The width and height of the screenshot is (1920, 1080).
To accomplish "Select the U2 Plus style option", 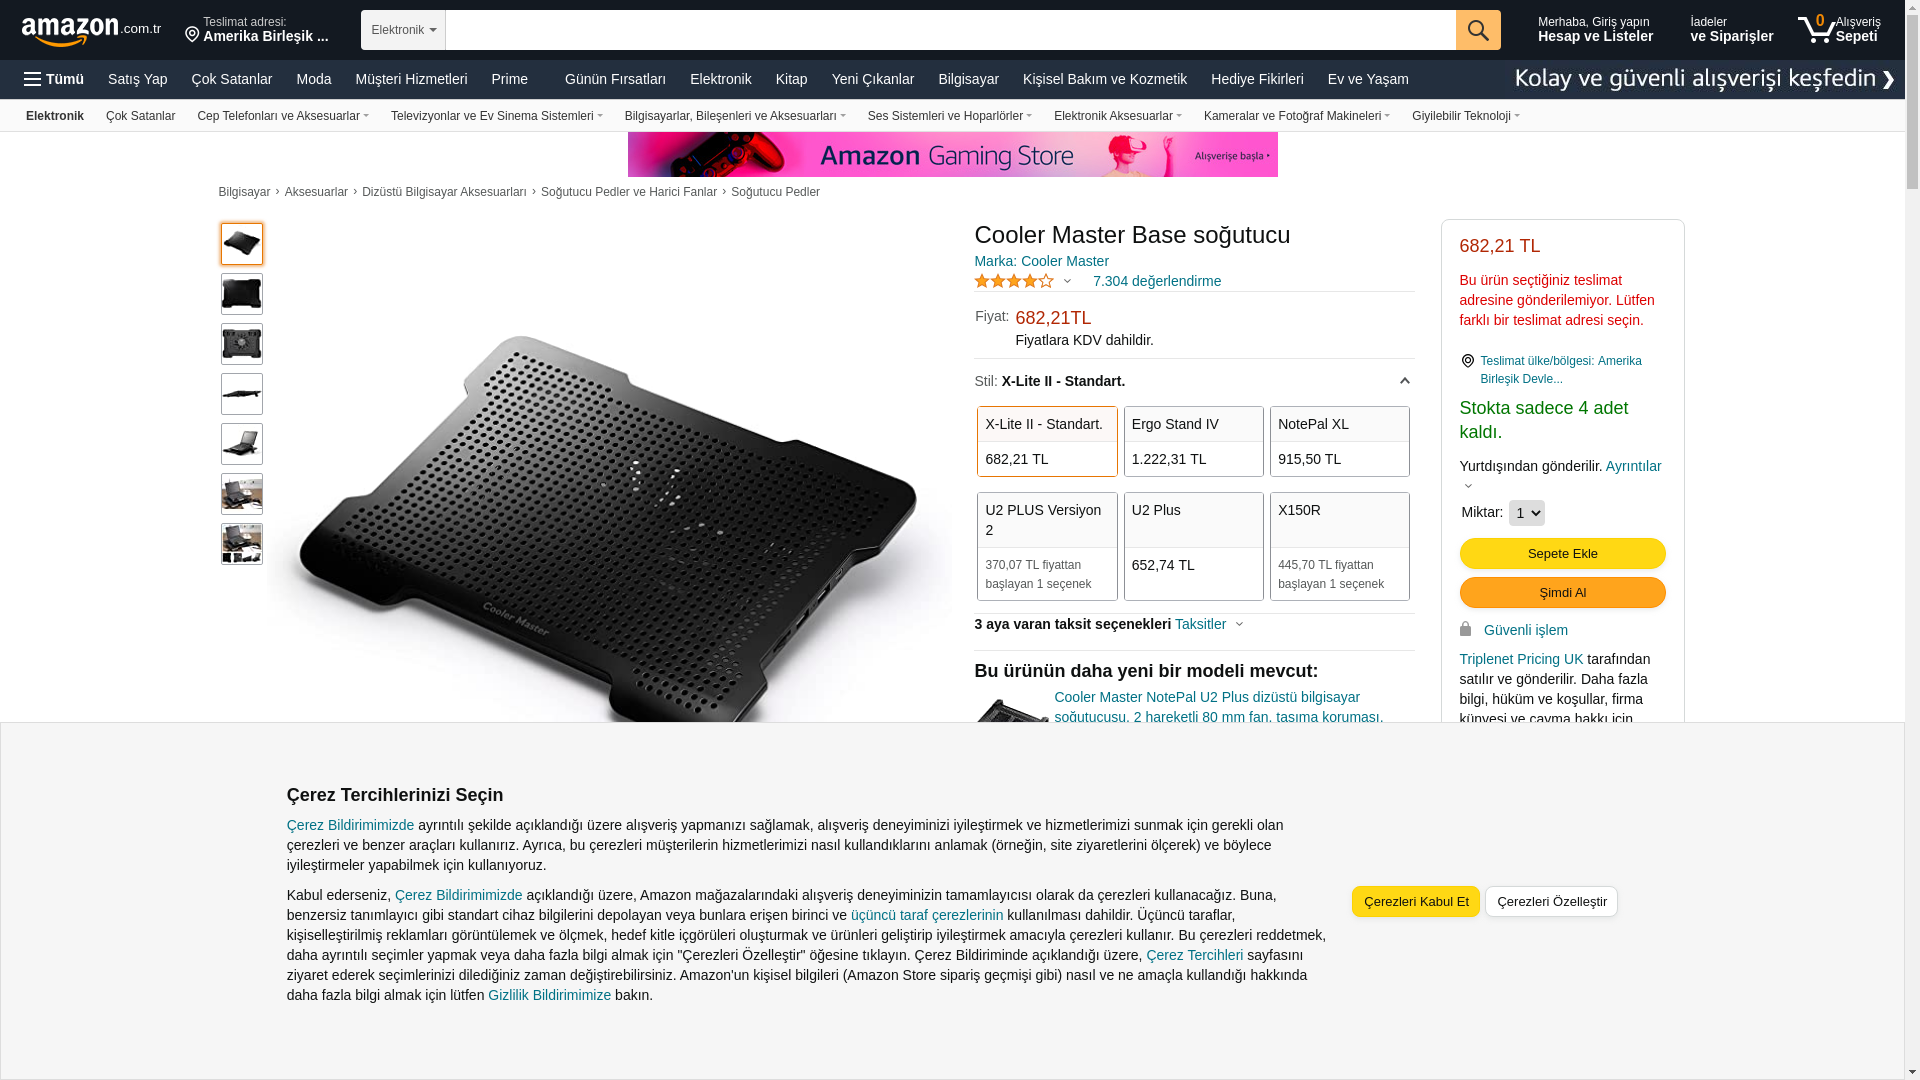I will coord(1193,546).
